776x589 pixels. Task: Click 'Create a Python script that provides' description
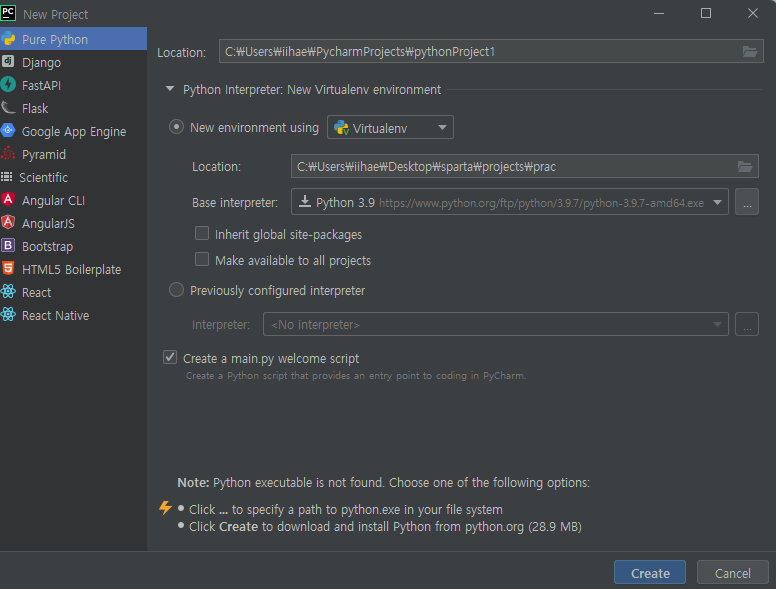click(355, 376)
